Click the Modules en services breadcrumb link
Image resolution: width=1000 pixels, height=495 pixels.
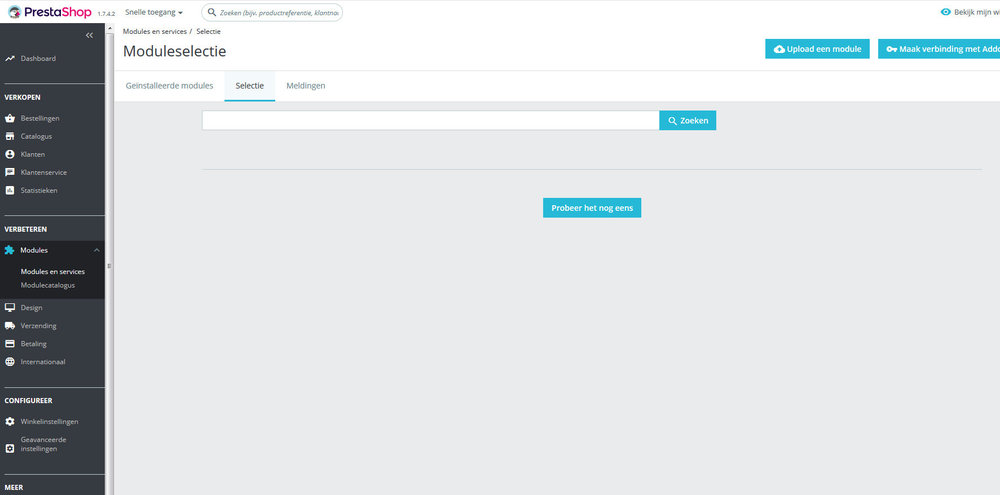155,31
